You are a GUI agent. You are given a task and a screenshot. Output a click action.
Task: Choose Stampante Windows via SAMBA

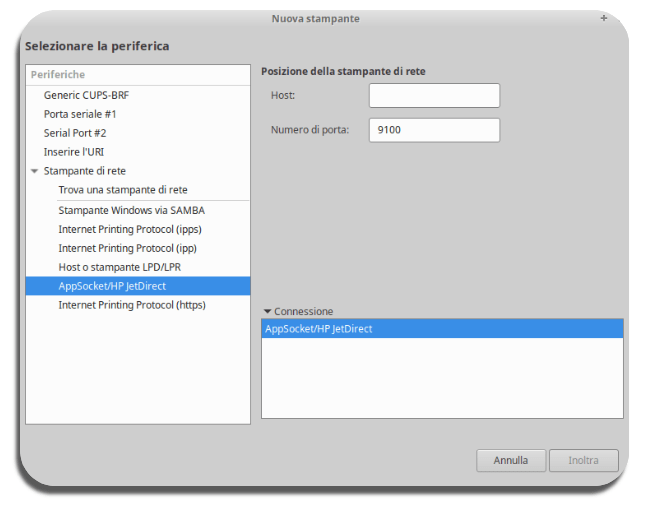131,210
